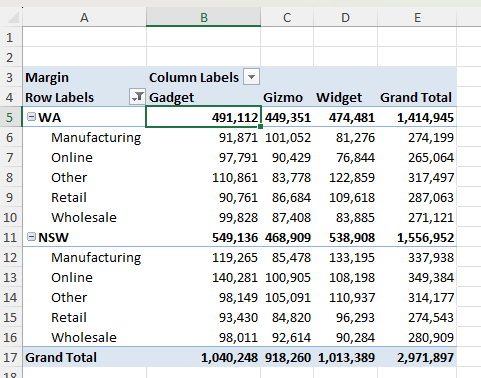
Task: Select cell with value 918,260
Action: (287, 357)
